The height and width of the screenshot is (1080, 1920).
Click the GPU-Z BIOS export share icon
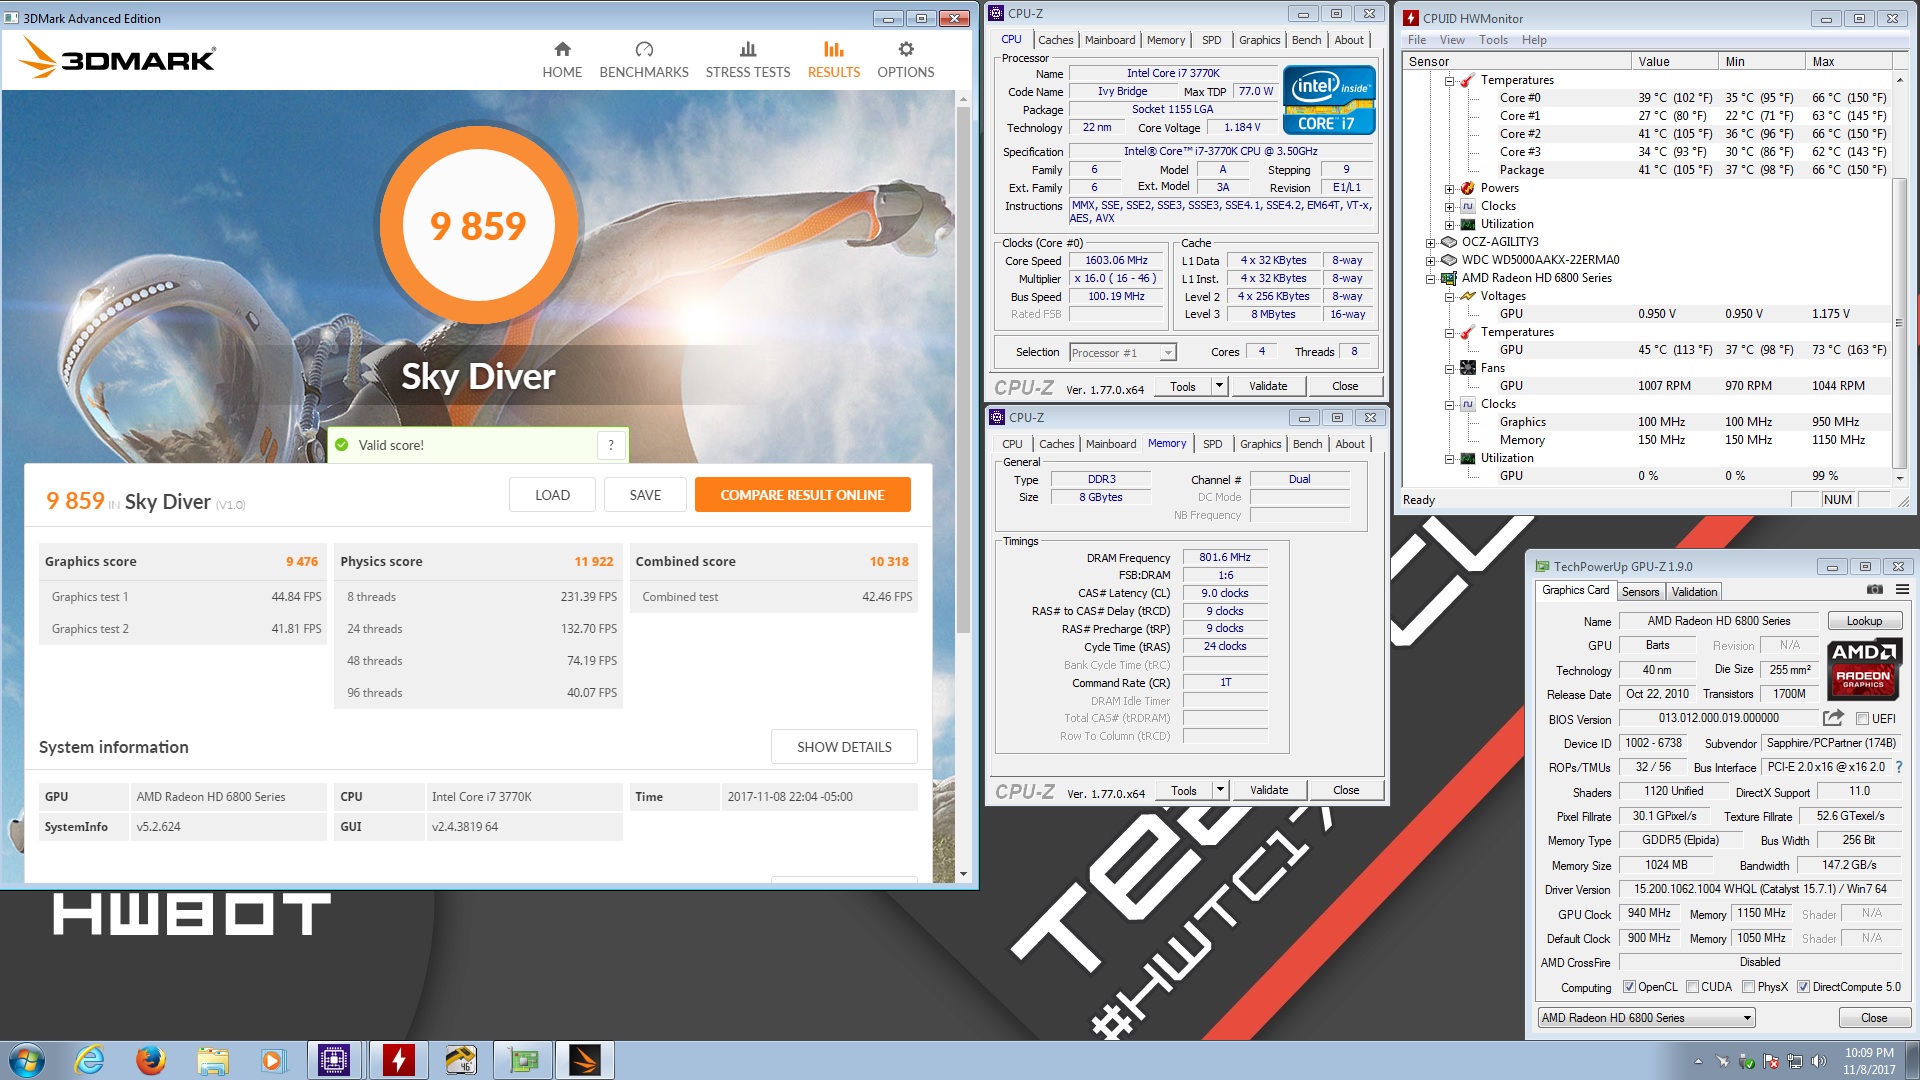tap(1833, 718)
